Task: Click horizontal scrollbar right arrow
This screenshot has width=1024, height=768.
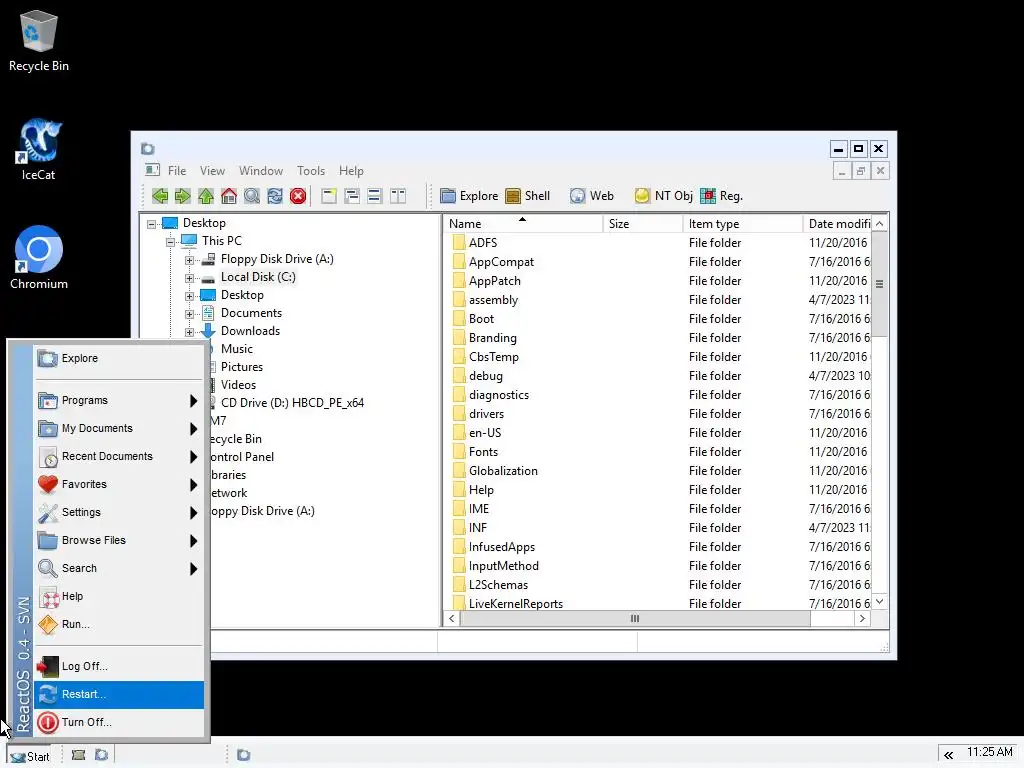Action: (862, 618)
